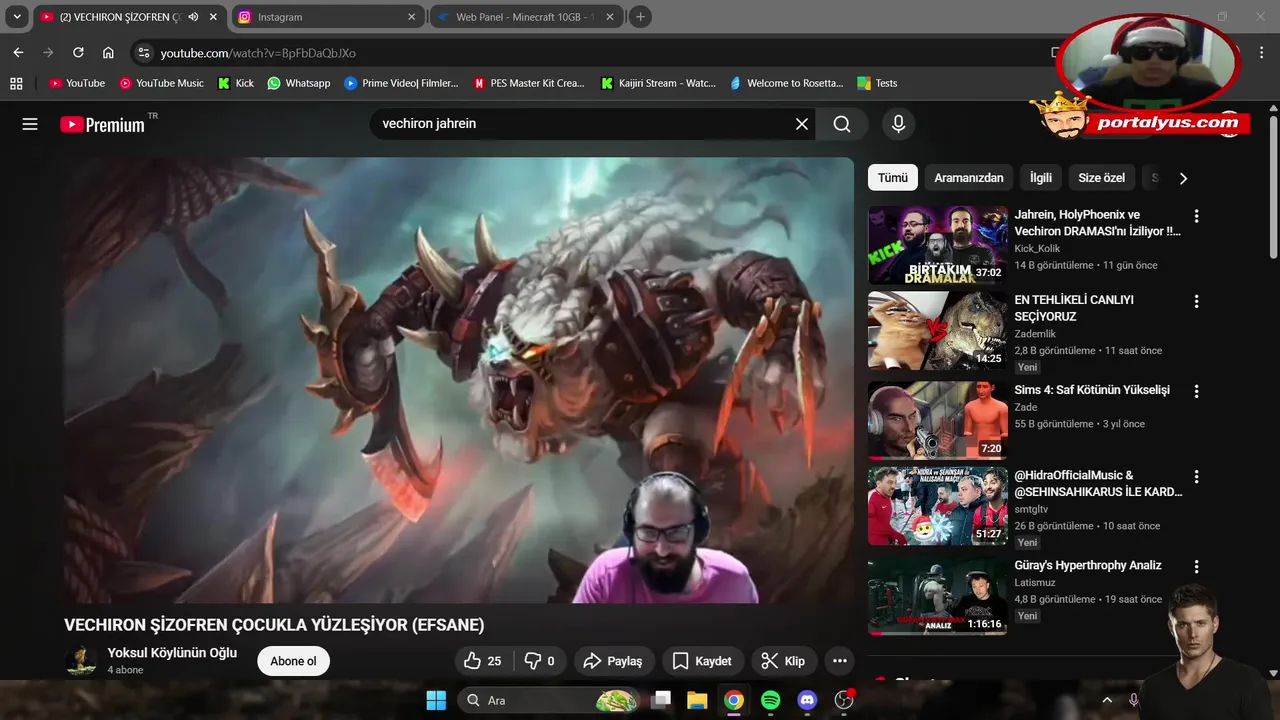
Task: Open the EN TEHLİKELİ CANLIYI SEÇİYORUZ thumbnail
Action: coord(938,331)
